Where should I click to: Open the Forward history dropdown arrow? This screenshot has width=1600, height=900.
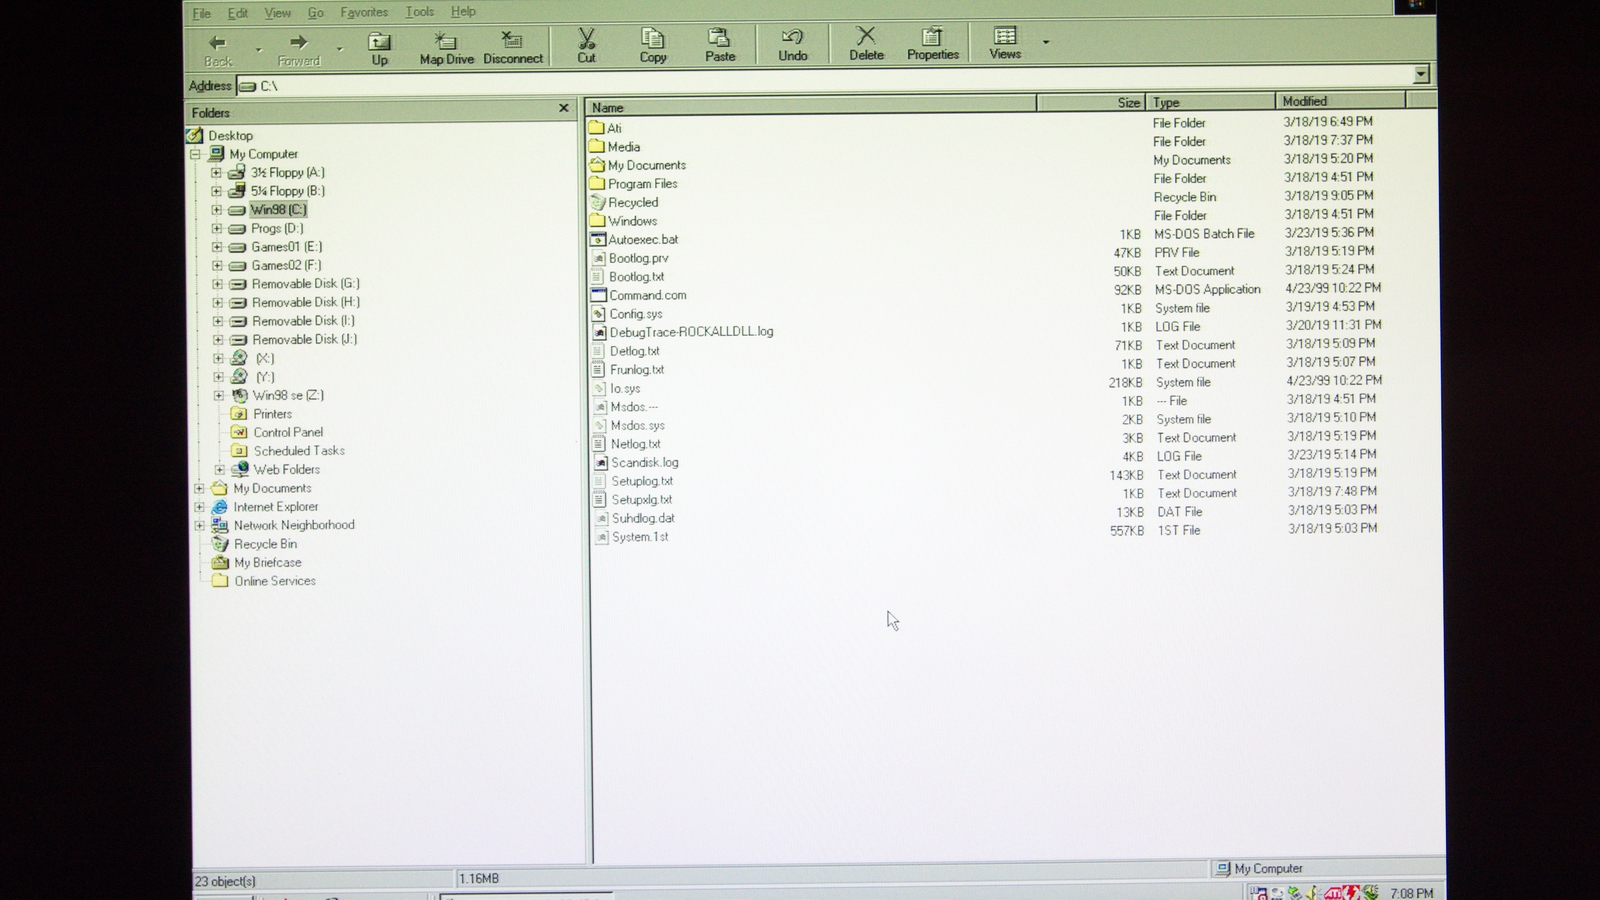(x=339, y=49)
